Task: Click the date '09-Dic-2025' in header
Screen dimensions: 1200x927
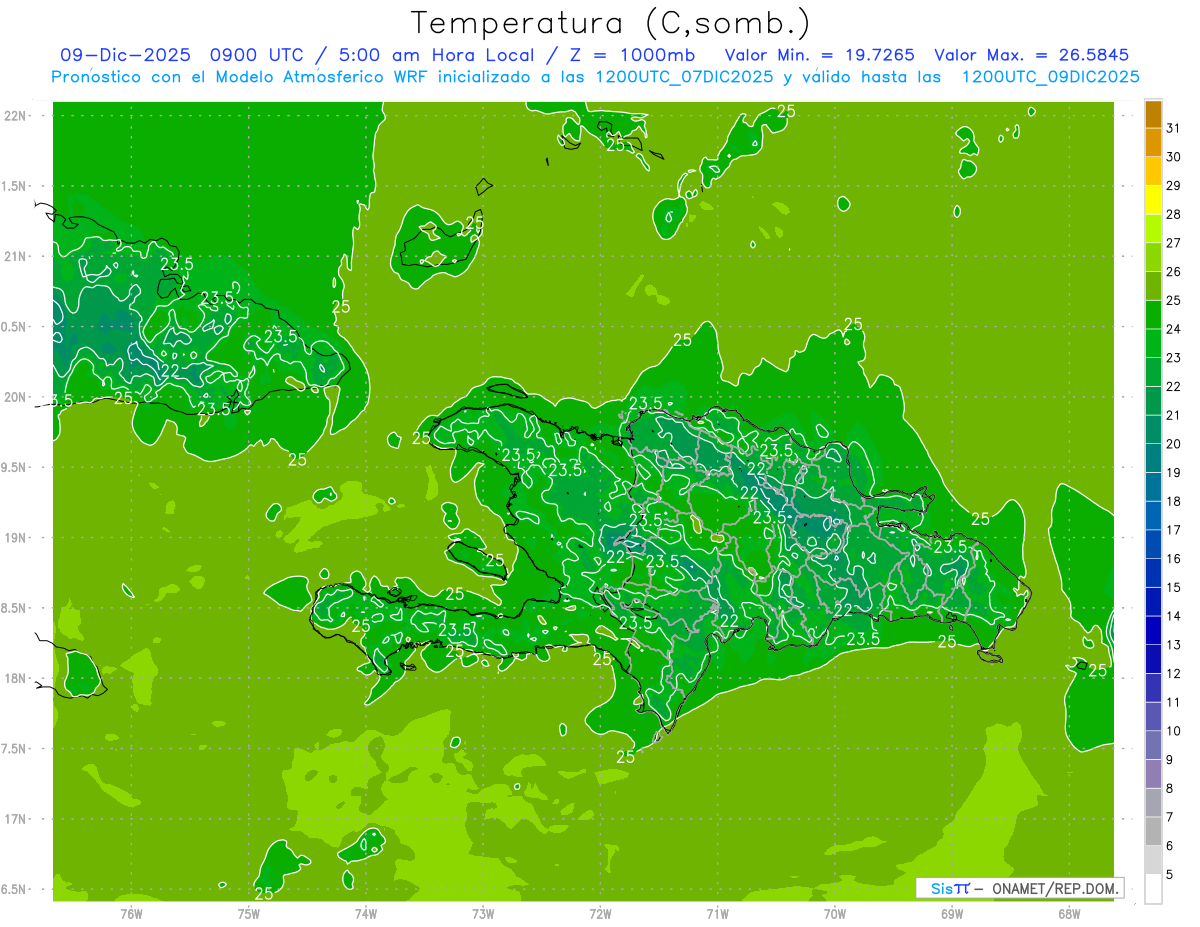Action: (125, 55)
